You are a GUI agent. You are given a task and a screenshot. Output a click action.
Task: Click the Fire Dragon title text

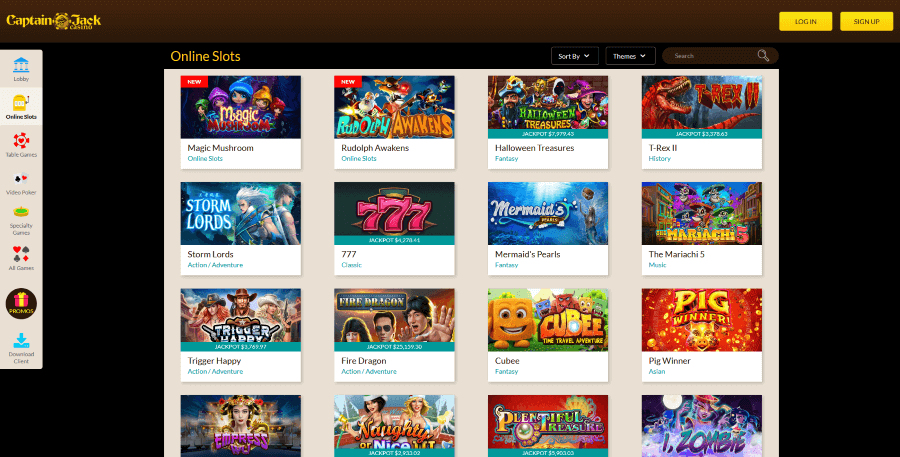[x=363, y=361]
